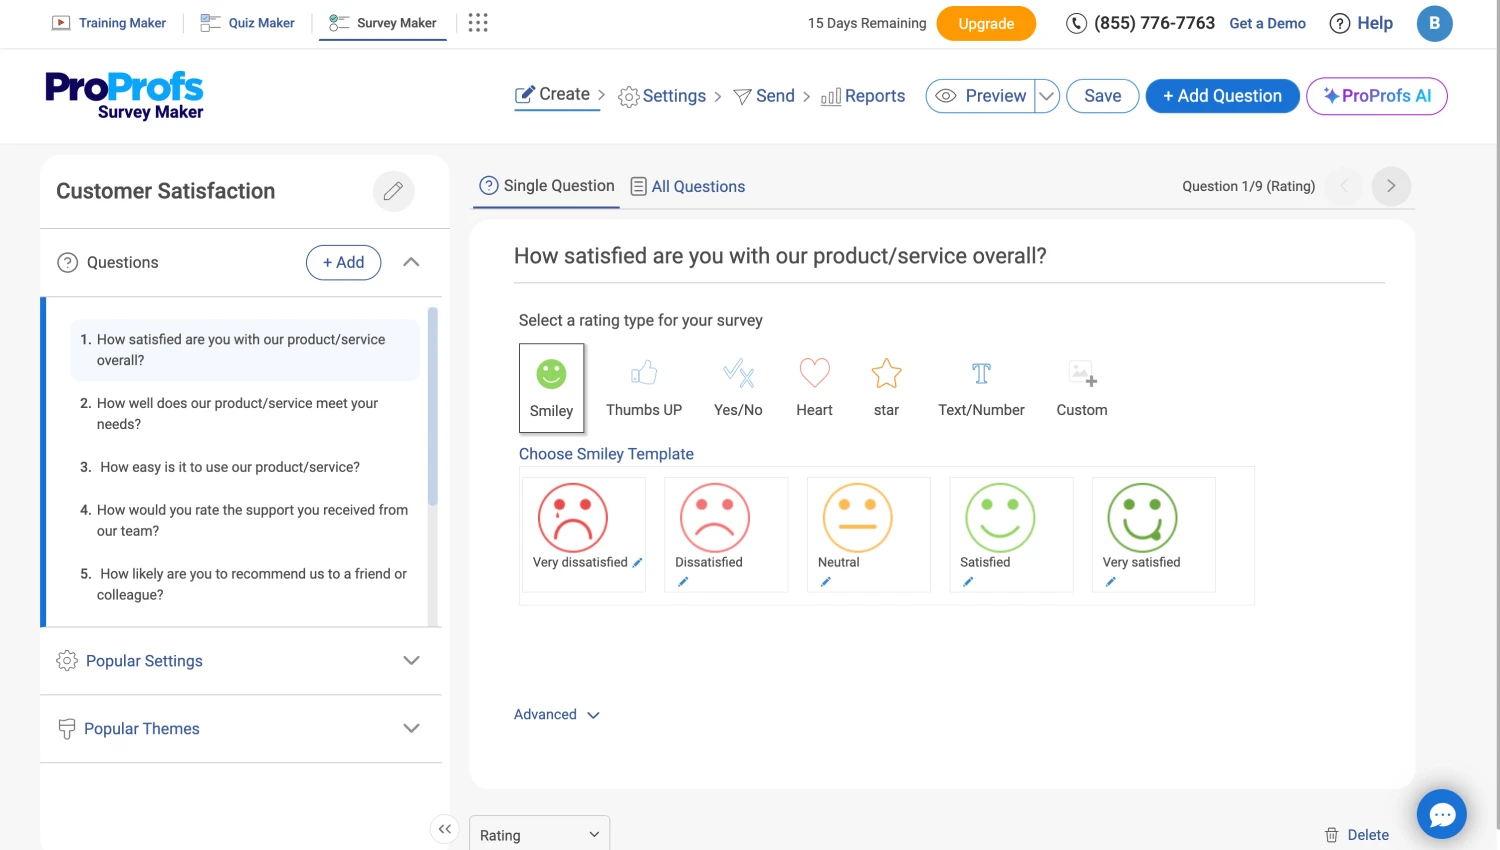Click the Upgrade button
Screen dimensions: 1500x850
986,24
